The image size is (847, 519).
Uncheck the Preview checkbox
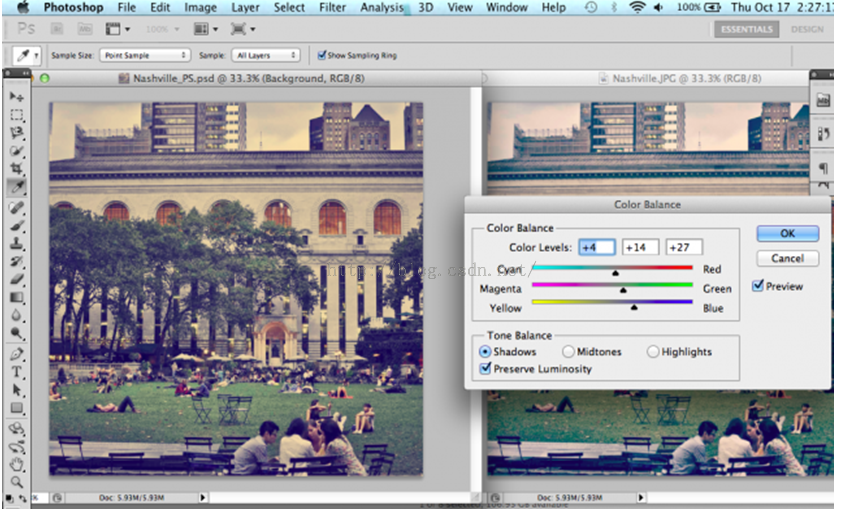pos(758,286)
